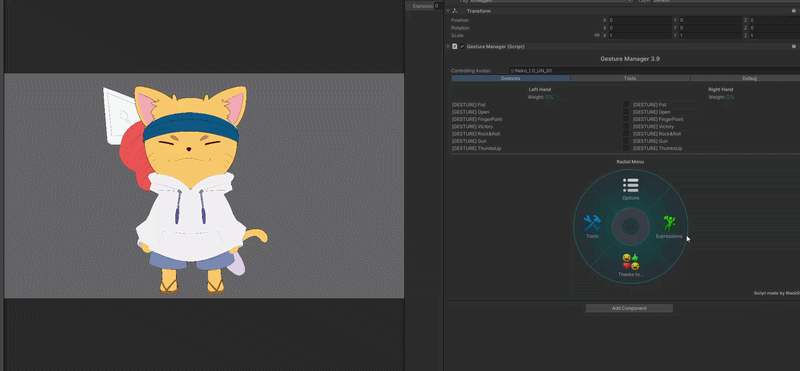Viewport: 800px width, 371px height.
Task: Open the green Expressions icon in the radial menu
Action: point(669,224)
